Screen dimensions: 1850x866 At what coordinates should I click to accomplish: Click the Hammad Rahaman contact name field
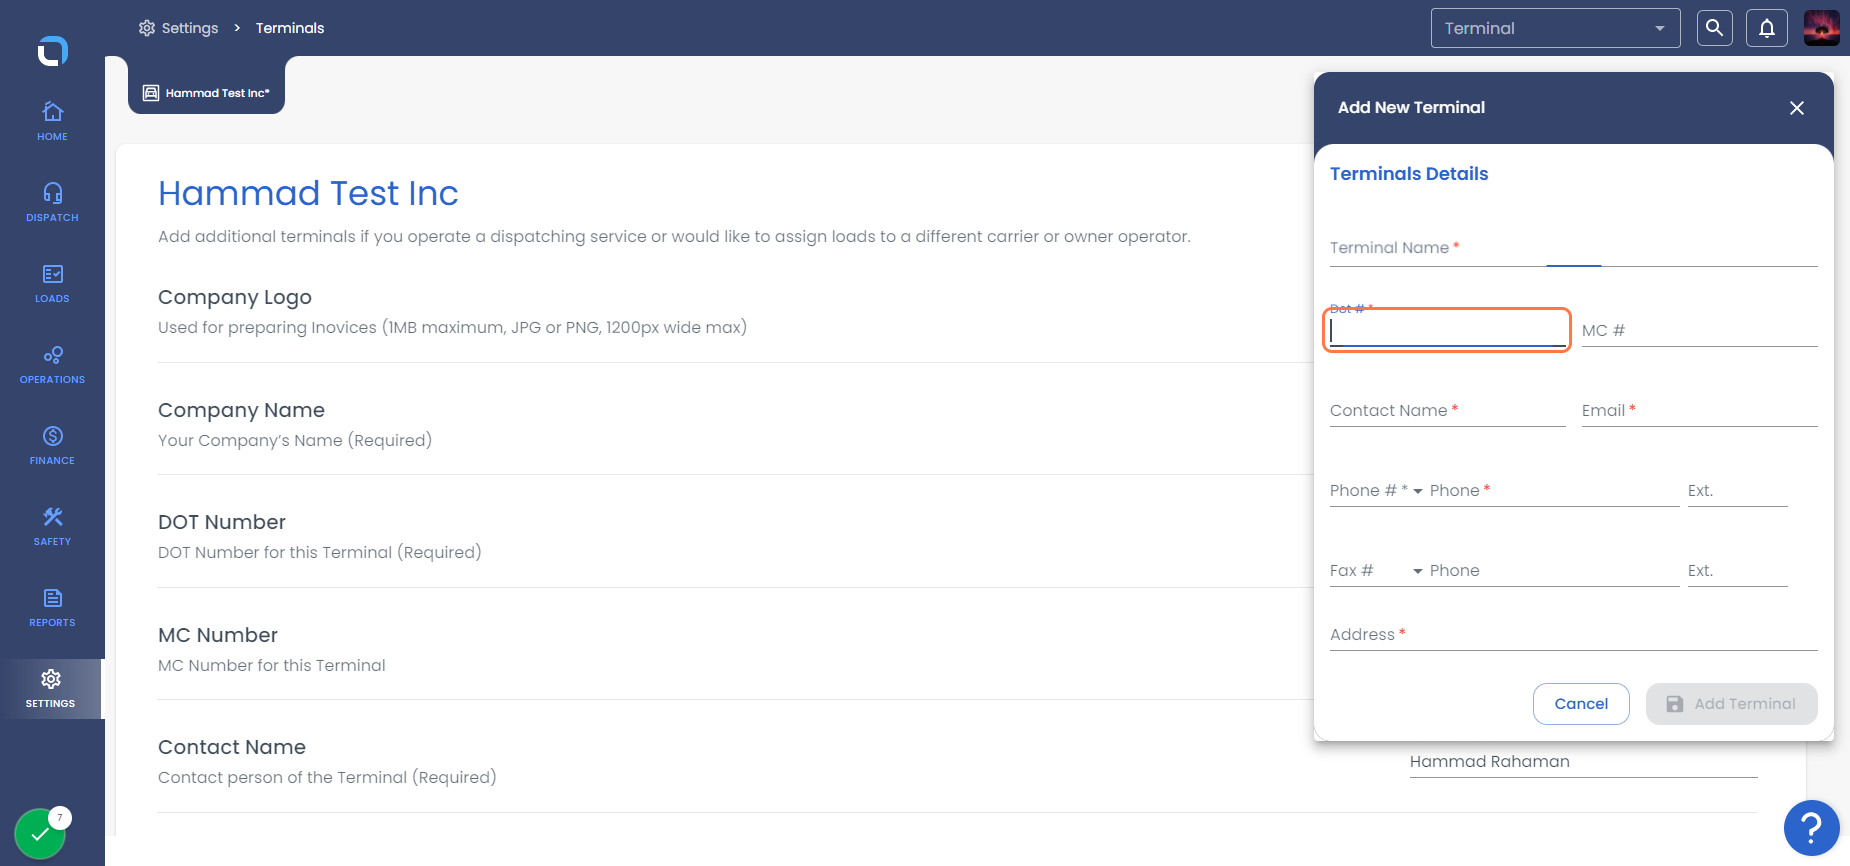click(1583, 762)
